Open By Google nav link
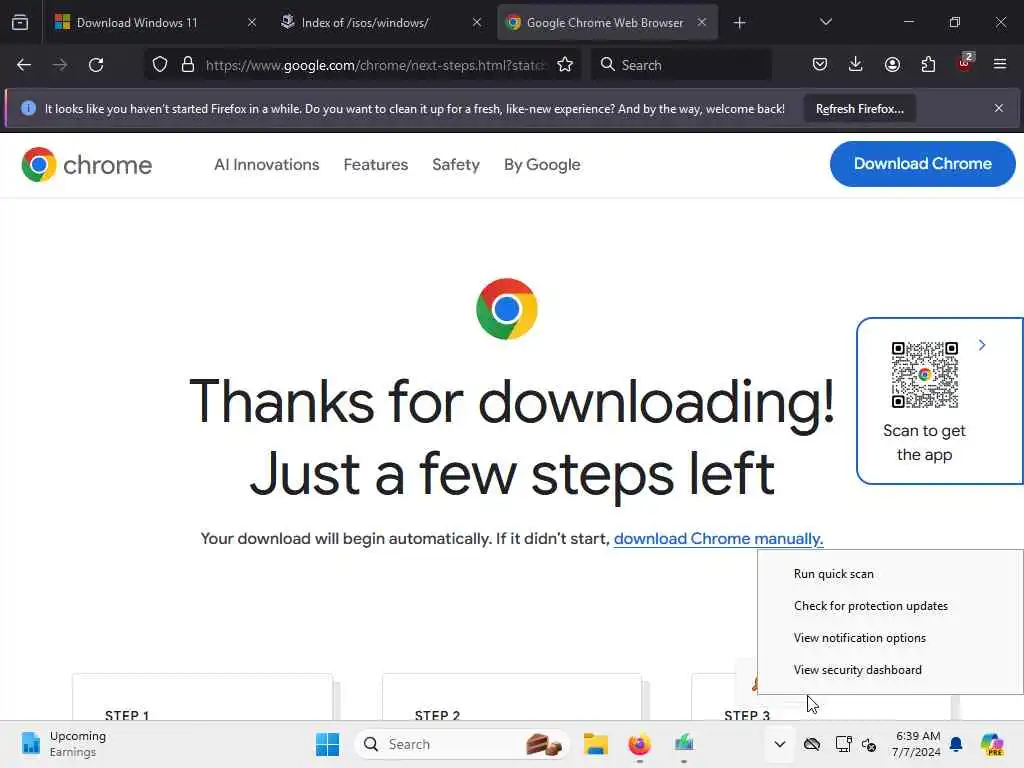 (x=542, y=165)
